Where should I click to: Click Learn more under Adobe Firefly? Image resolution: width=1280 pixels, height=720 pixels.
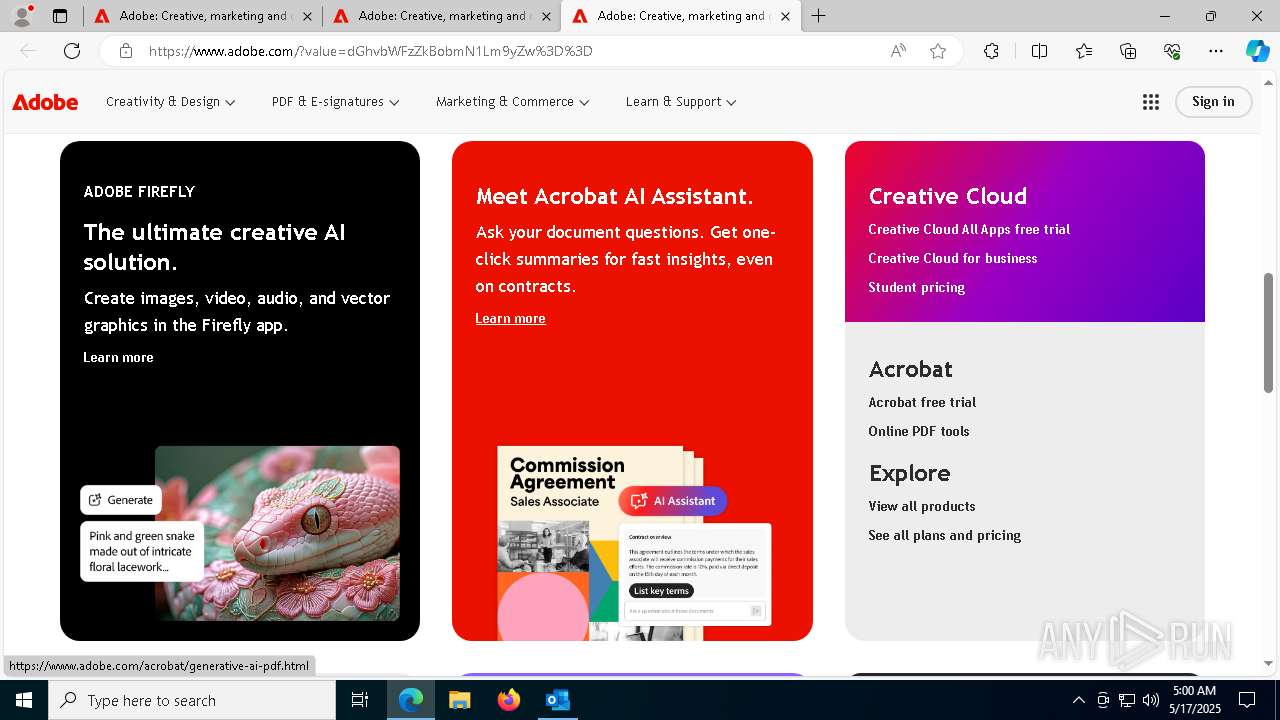(x=118, y=357)
